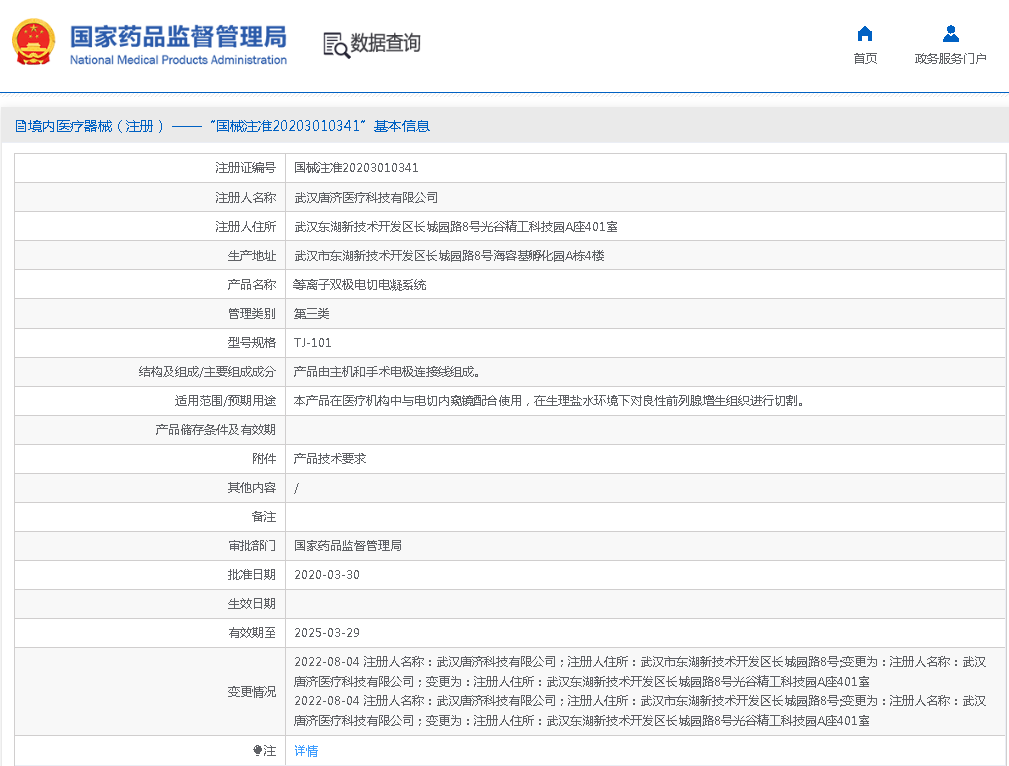Click the 政务服务门户 text label
Image resolution: width=1009 pixels, height=766 pixels.
950,59
